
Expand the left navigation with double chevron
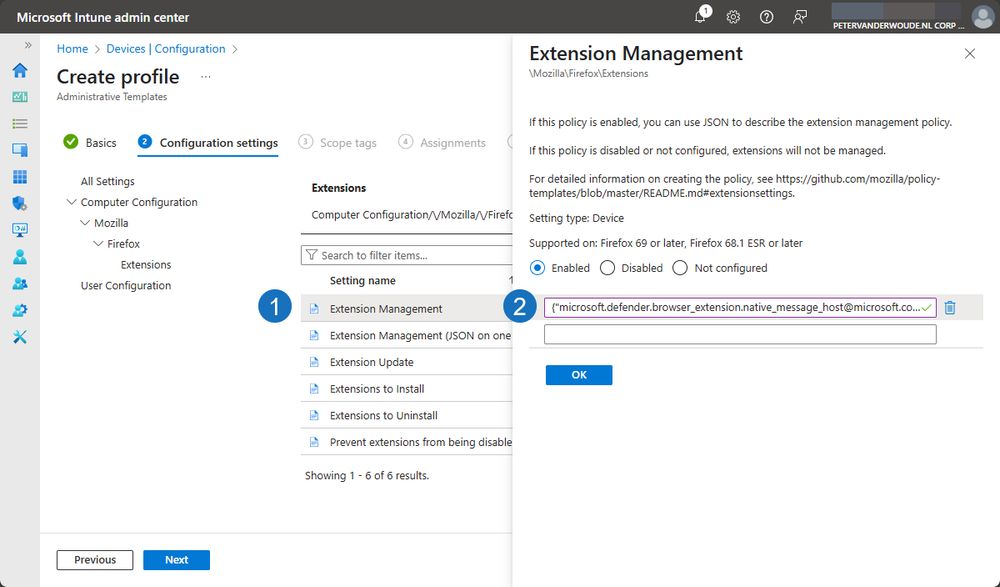tap(28, 45)
